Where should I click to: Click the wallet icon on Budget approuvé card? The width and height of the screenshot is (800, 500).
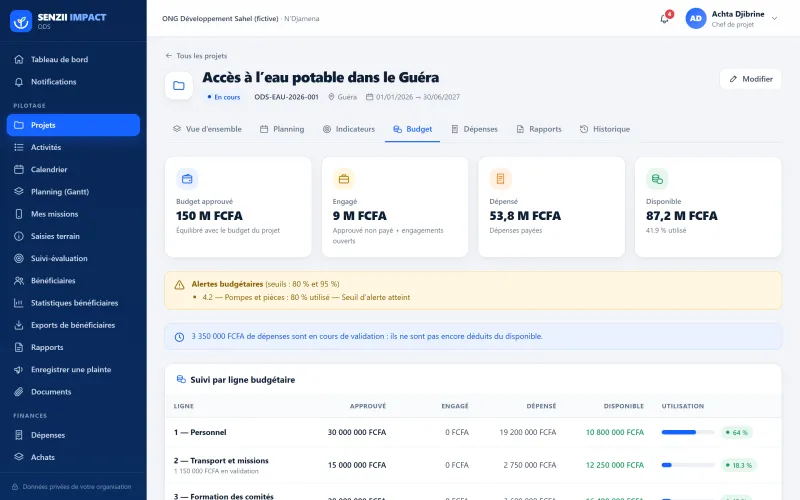tap(187, 179)
